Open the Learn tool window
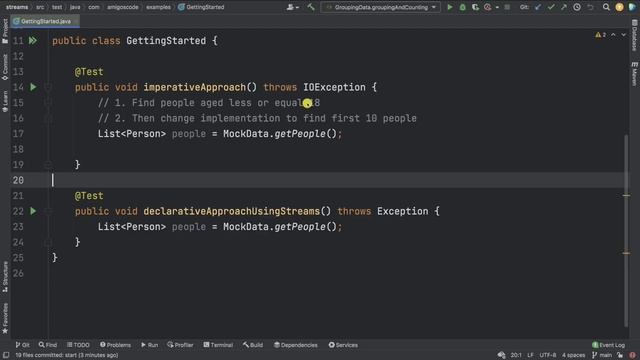Viewport: 640px width, 360px height. [5, 101]
